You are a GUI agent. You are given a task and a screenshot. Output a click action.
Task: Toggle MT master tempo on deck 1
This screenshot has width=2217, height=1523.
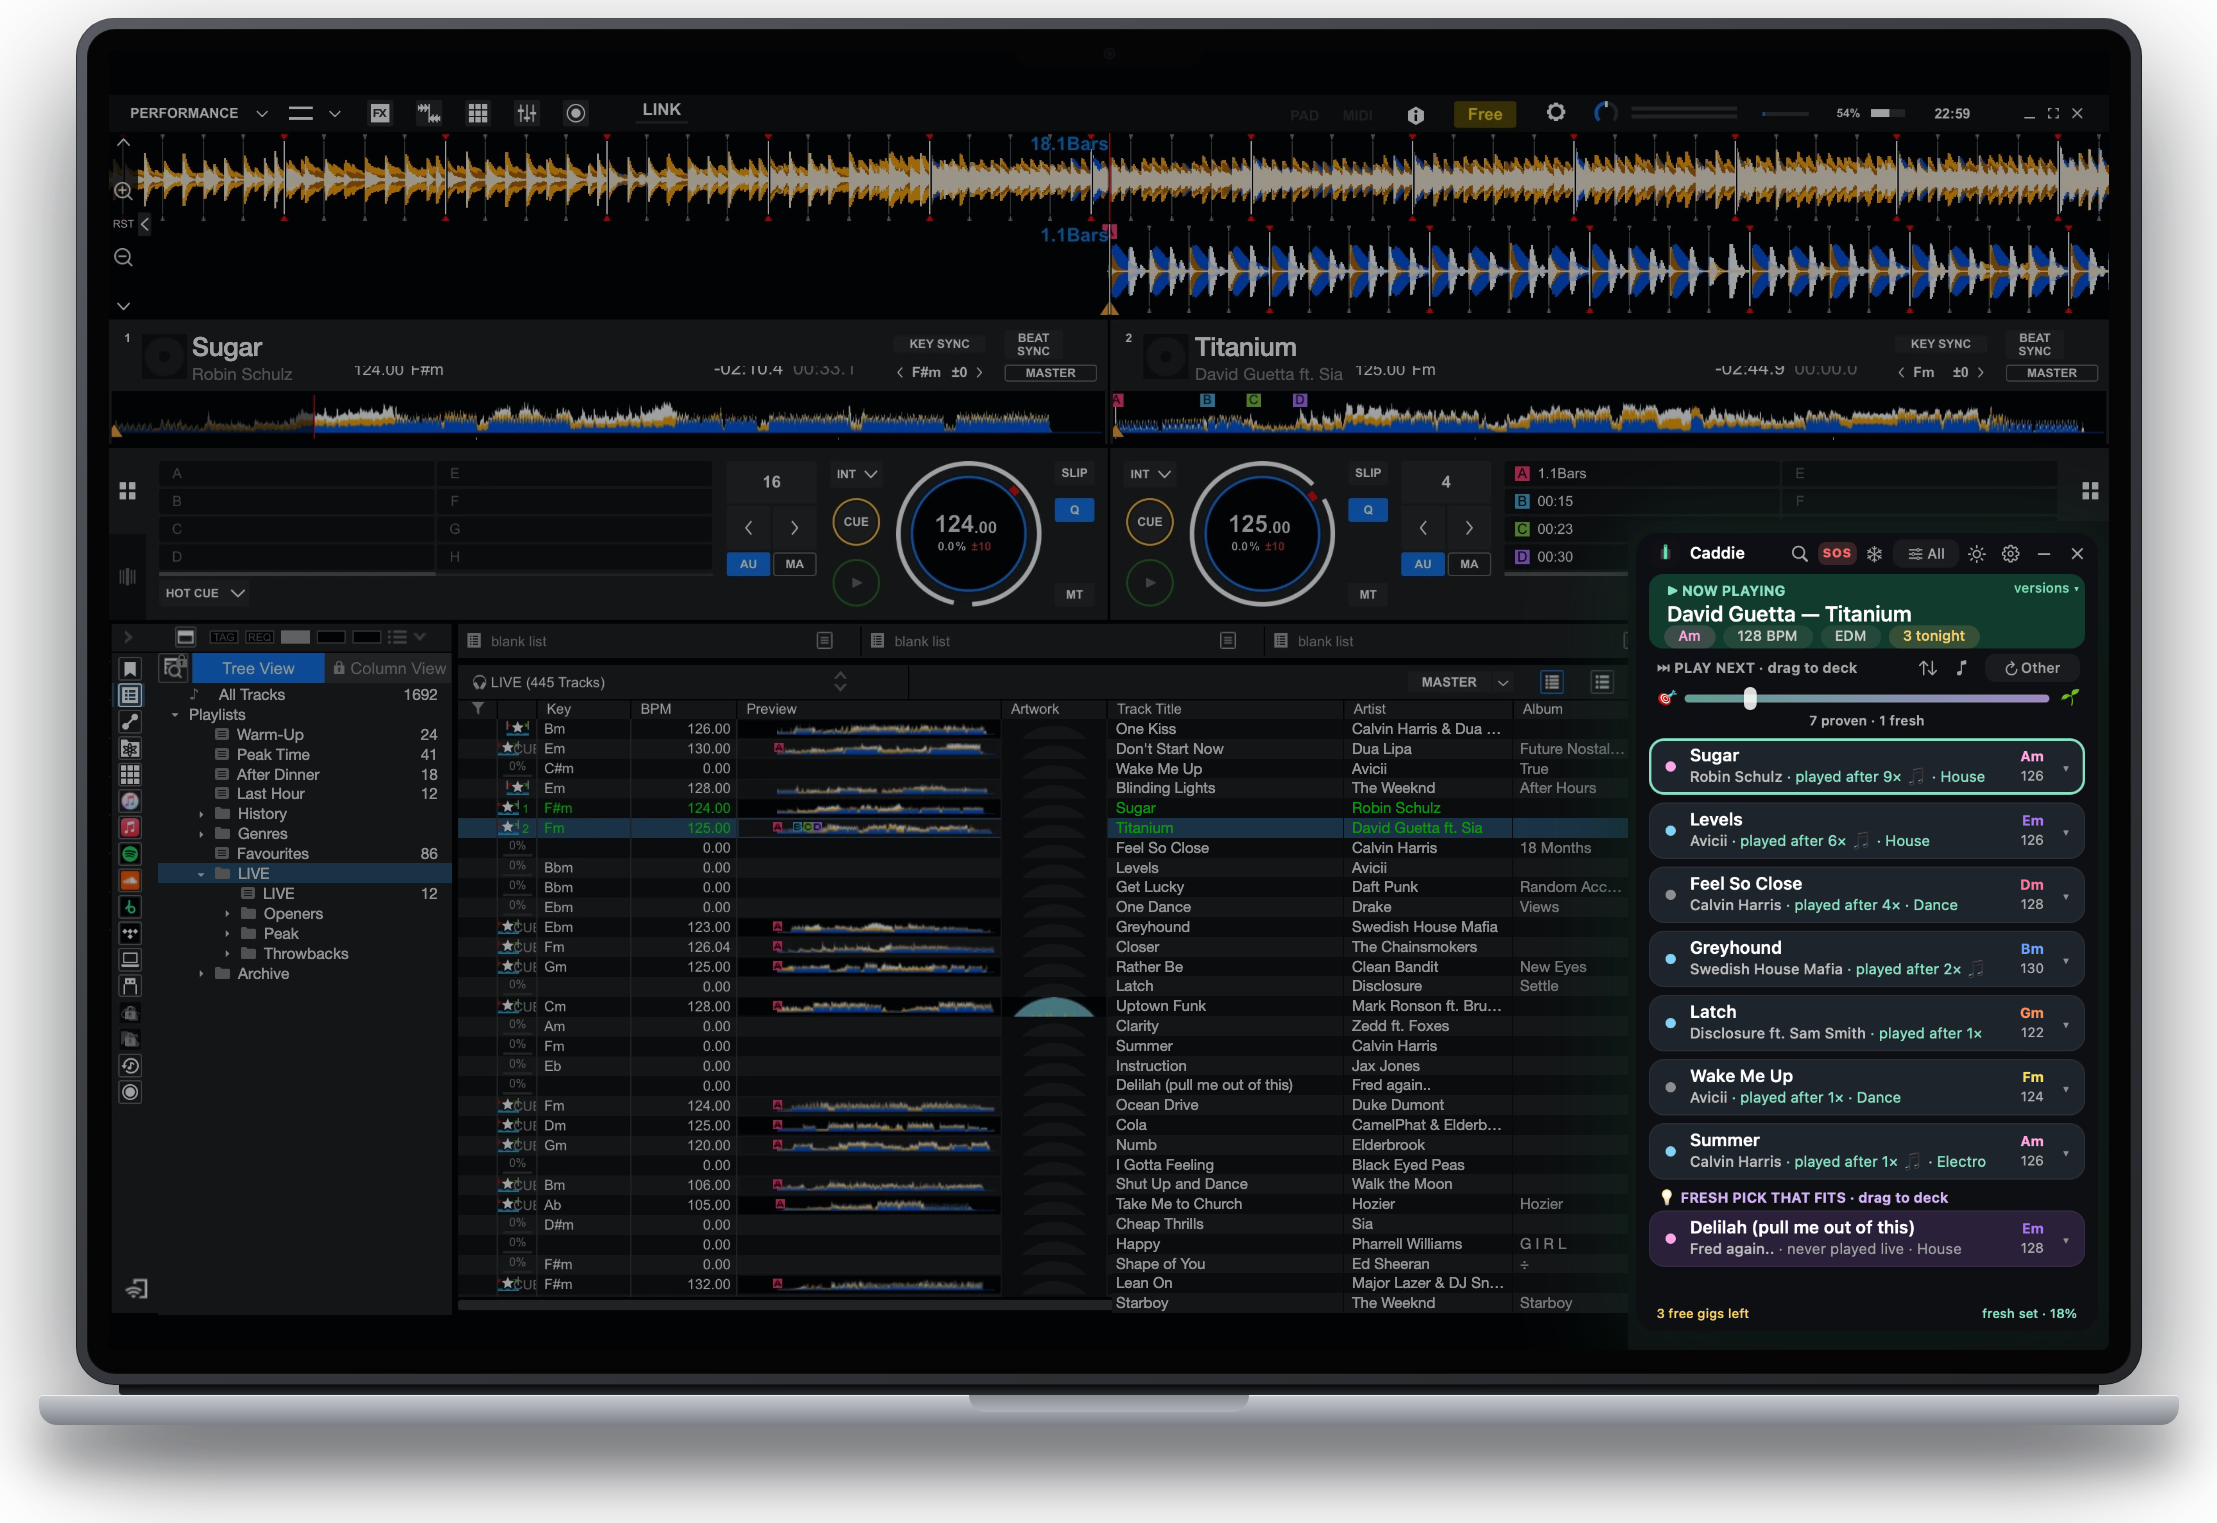point(1074,594)
